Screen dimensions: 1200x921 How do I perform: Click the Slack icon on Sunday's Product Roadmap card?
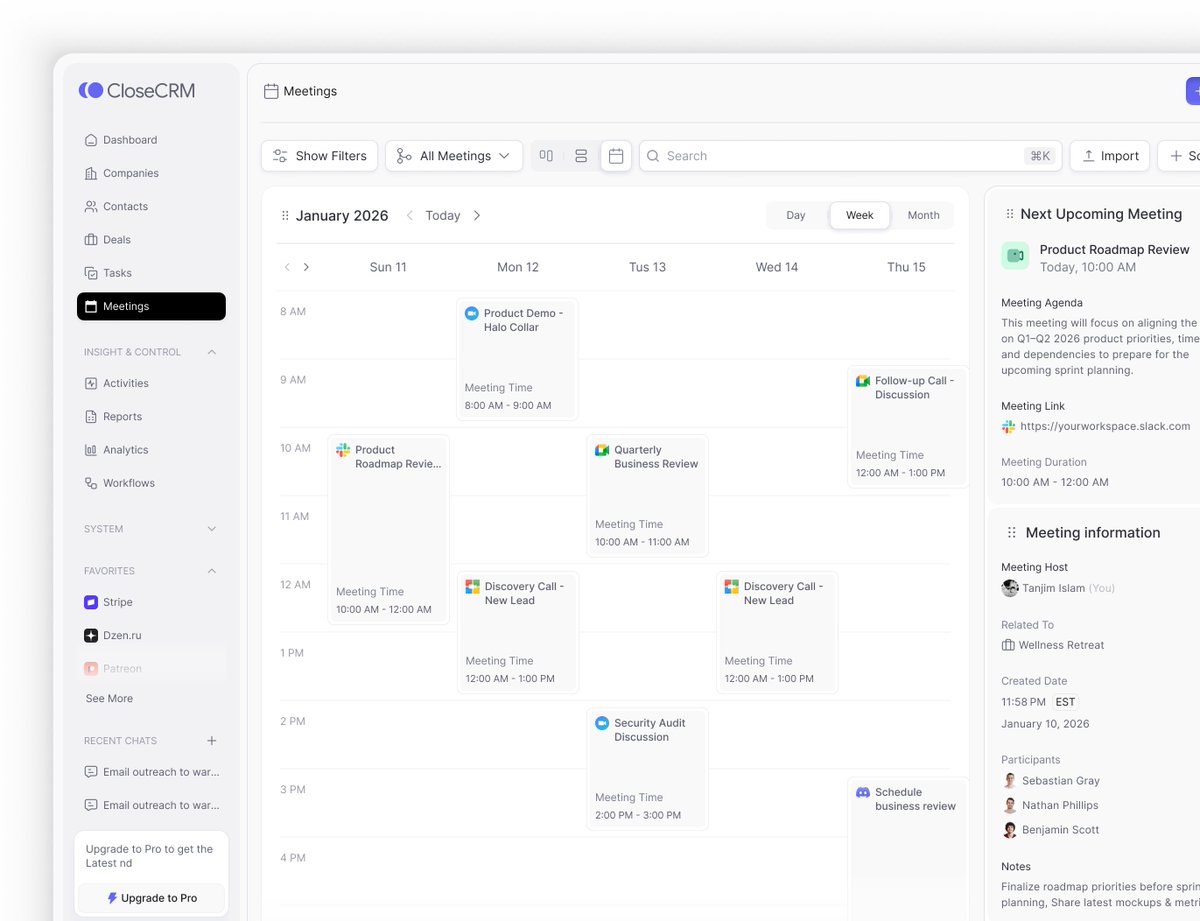point(343,450)
